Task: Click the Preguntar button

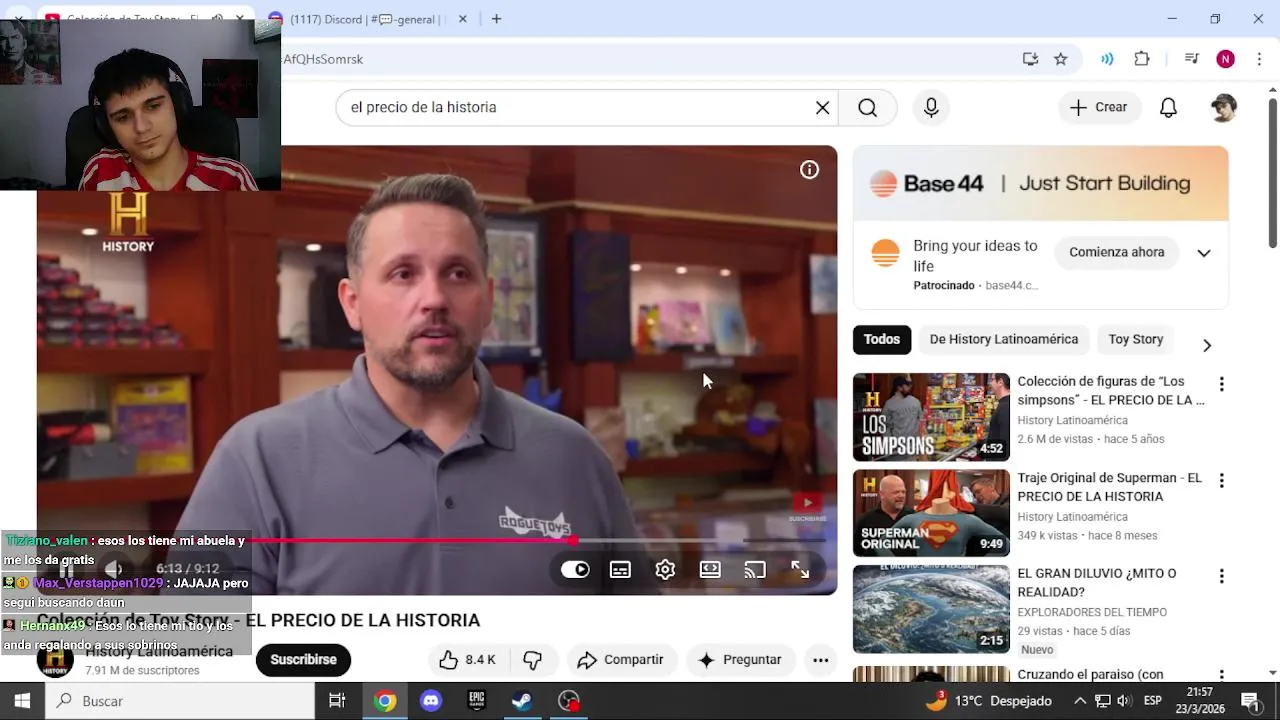Action: (x=740, y=660)
